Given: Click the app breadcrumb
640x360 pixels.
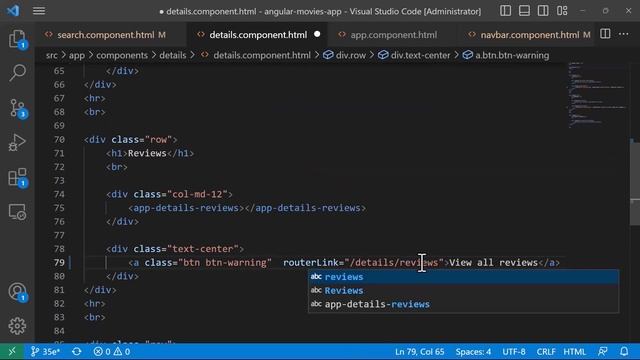Looking at the screenshot, I should coord(76,55).
